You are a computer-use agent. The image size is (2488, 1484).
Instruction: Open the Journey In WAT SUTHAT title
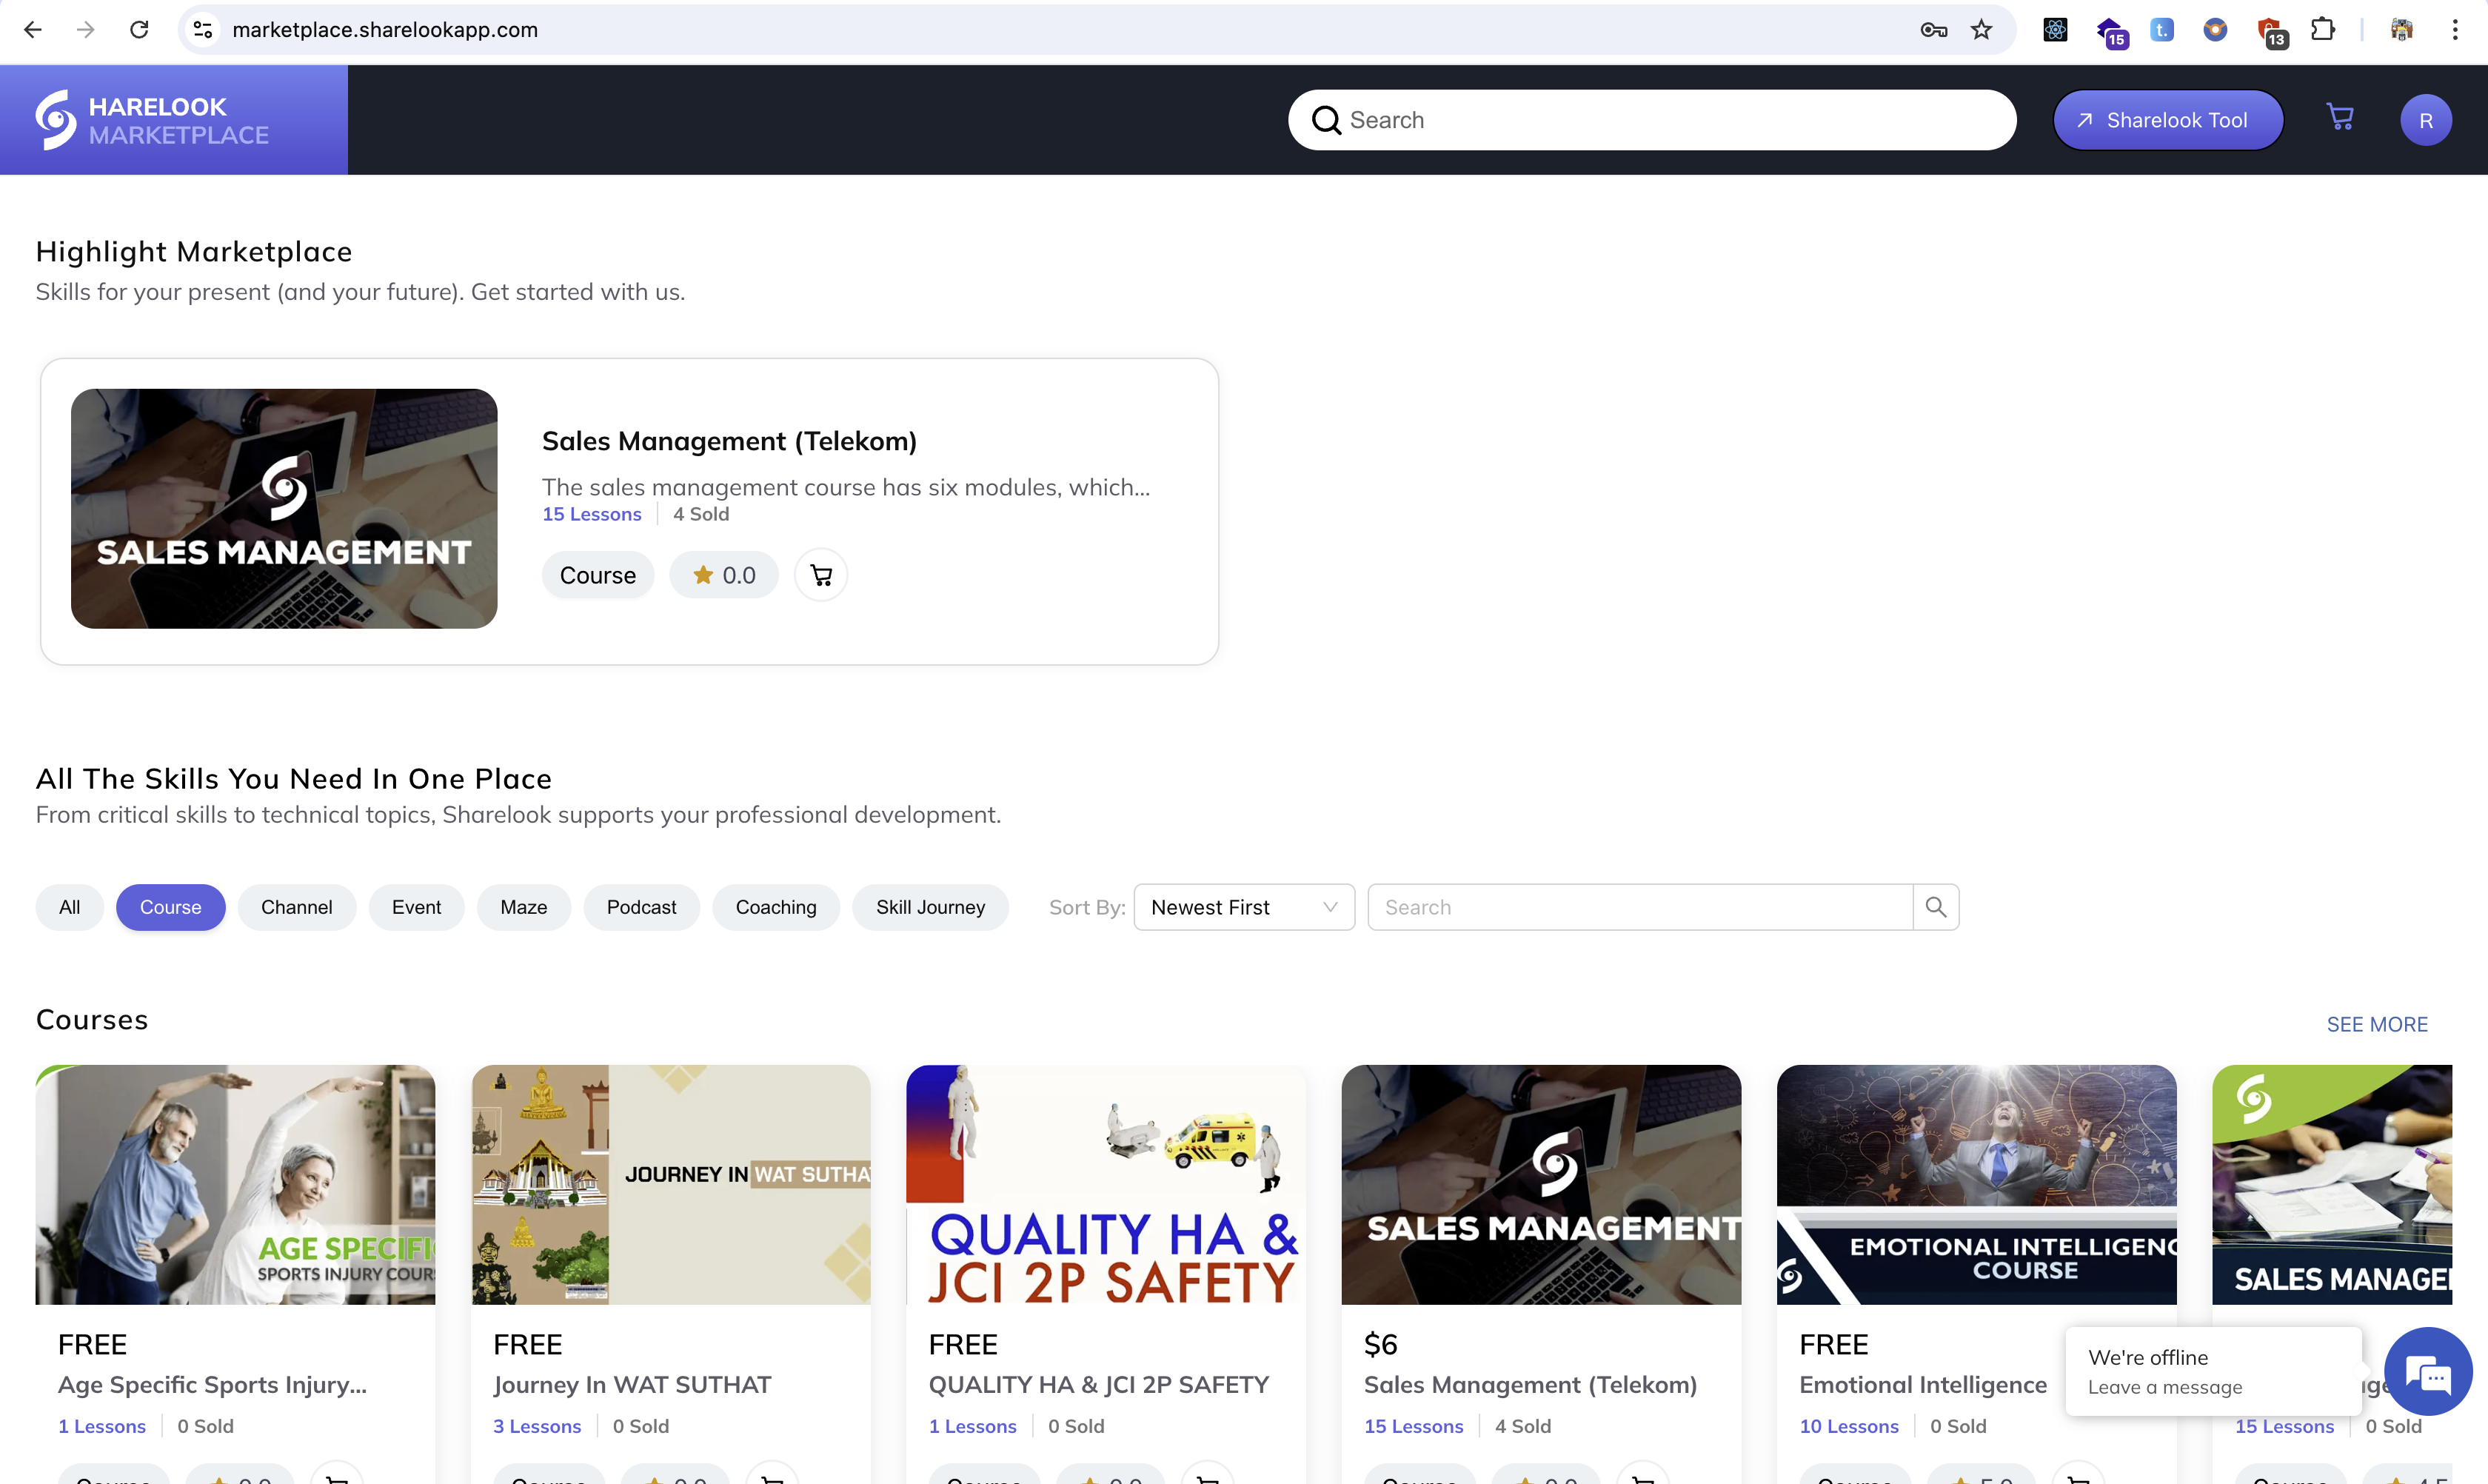point(632,1385)
